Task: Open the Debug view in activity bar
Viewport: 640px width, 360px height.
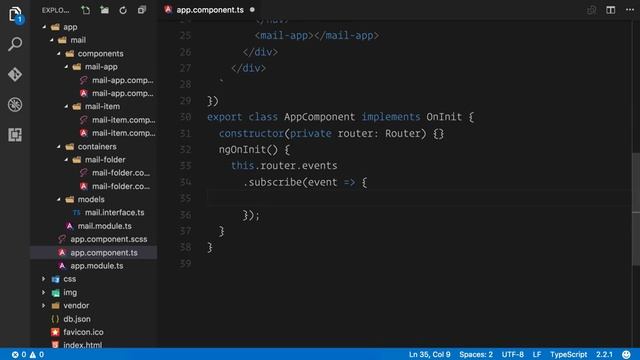Action: 15,104
